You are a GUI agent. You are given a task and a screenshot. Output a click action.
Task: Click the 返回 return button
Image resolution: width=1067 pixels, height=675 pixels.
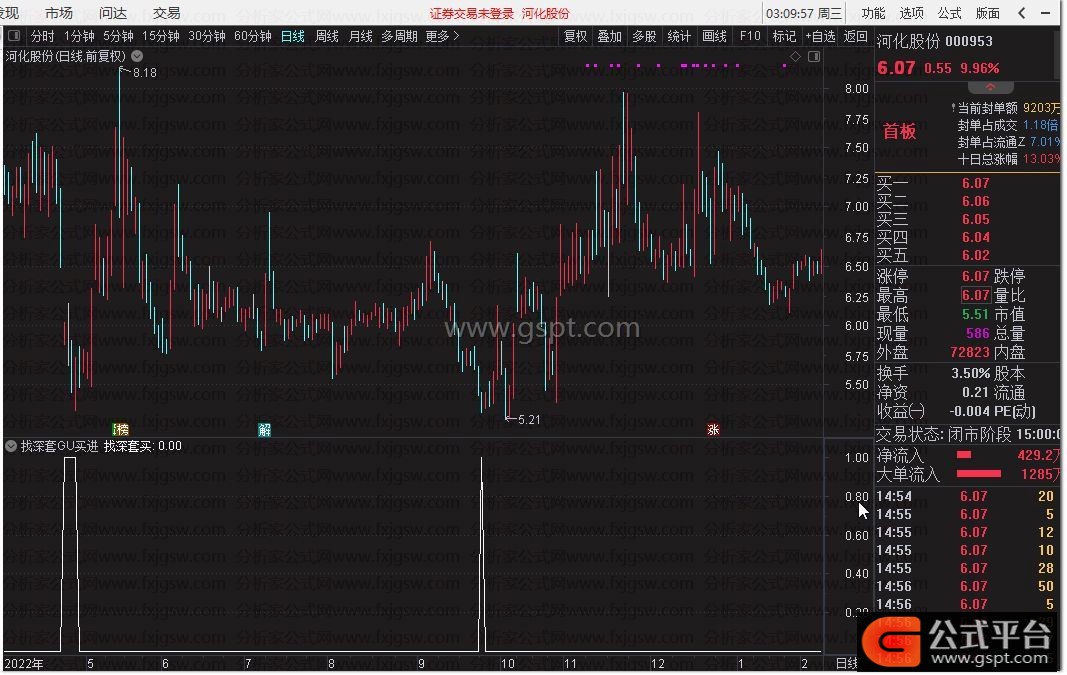(855, 36)
